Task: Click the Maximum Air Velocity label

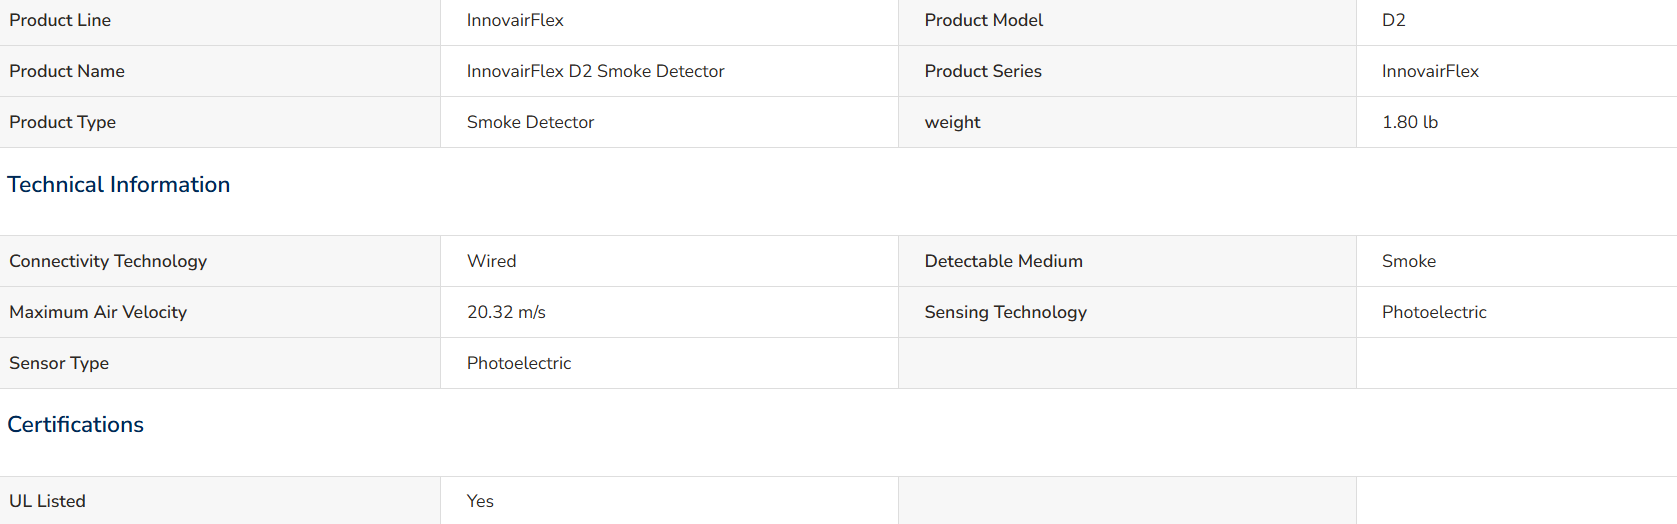Action: click(98, 312)
